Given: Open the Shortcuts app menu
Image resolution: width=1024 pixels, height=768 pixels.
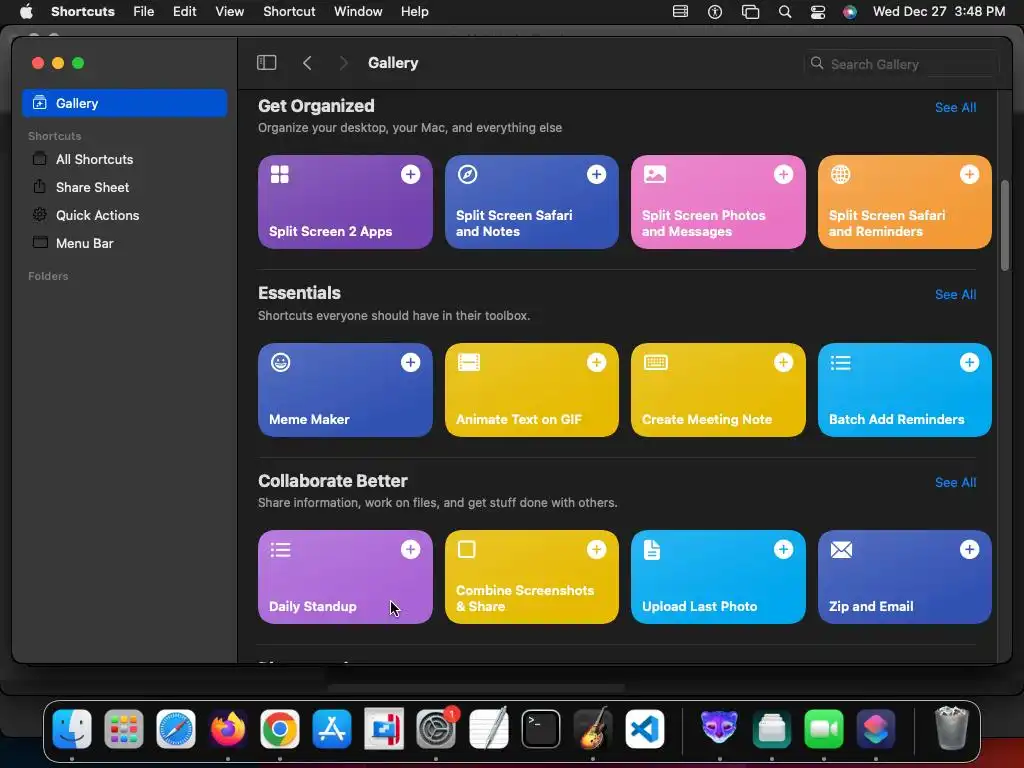Looking at the screenshot, I should point(83,11).
